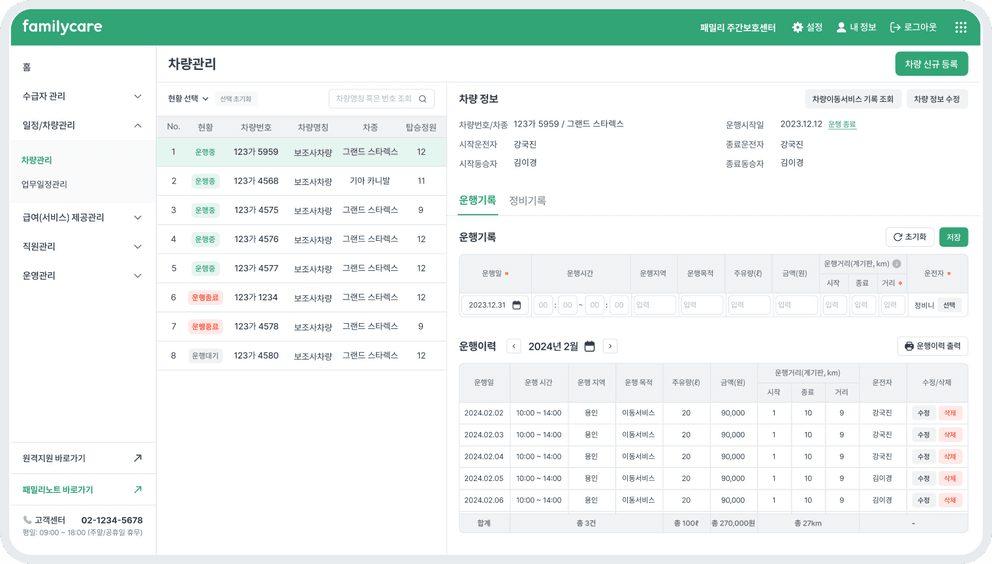The width and height of the screenshot is (992, 564).
Task: Click 수정 for the 2024.02.04 record
Action: point(924,456)
